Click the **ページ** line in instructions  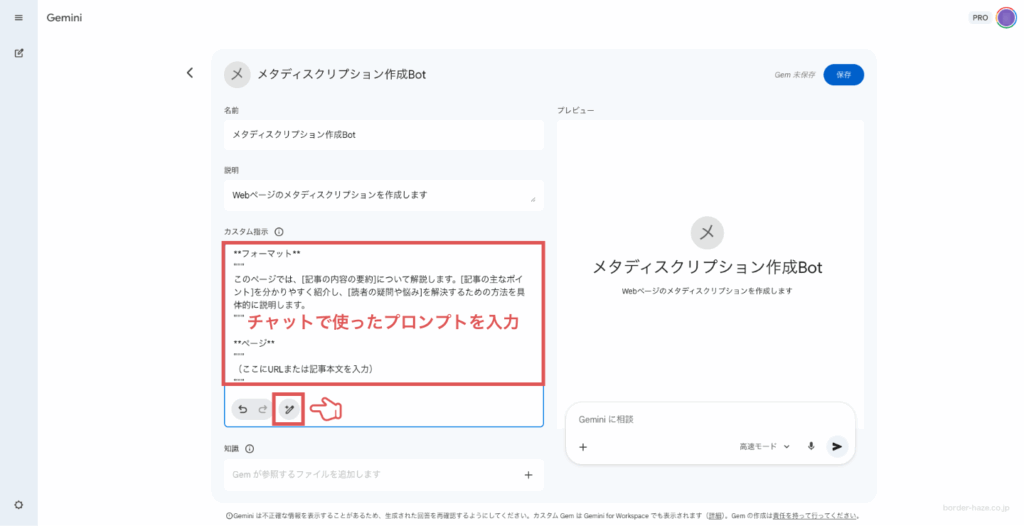(254, 344)
